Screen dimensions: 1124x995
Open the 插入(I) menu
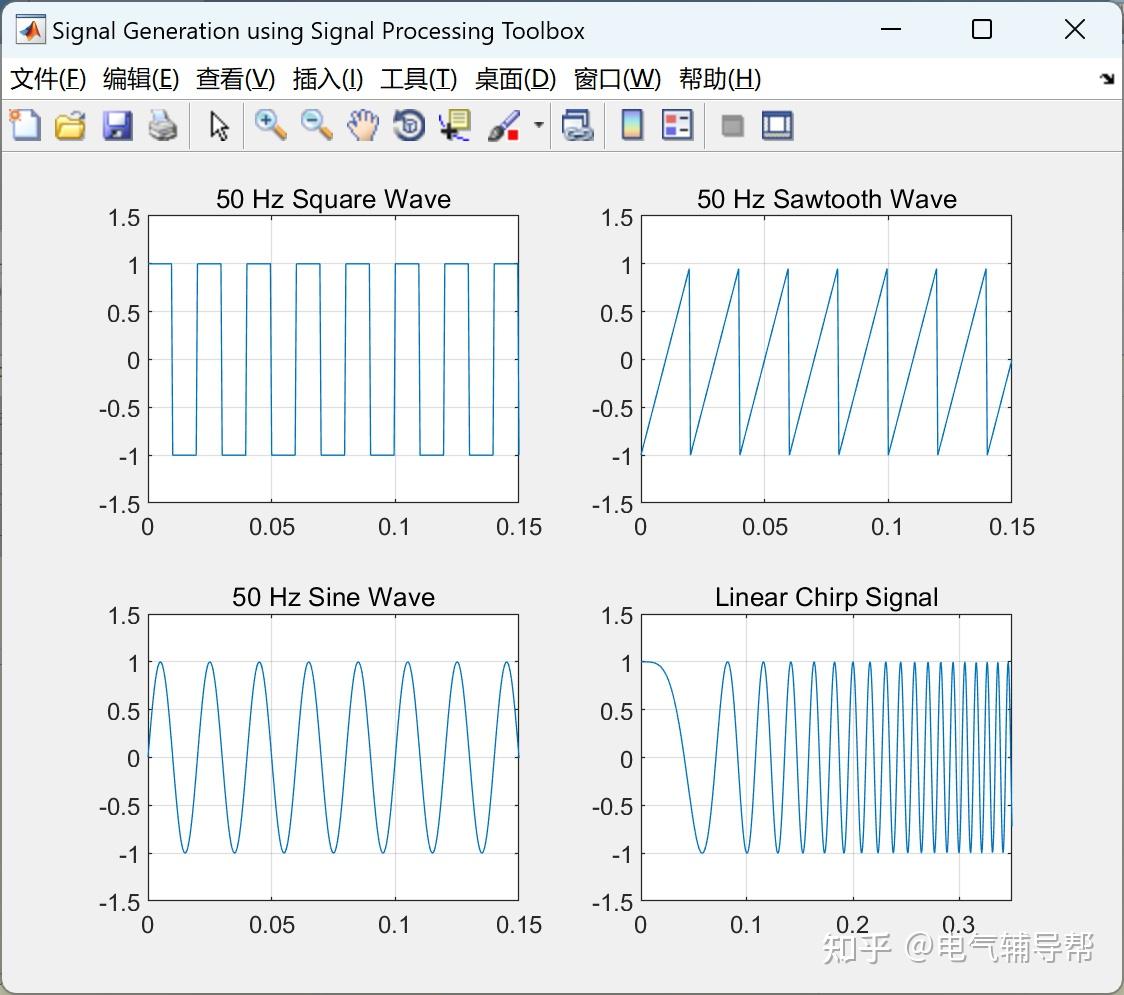[x=327, y=79]
